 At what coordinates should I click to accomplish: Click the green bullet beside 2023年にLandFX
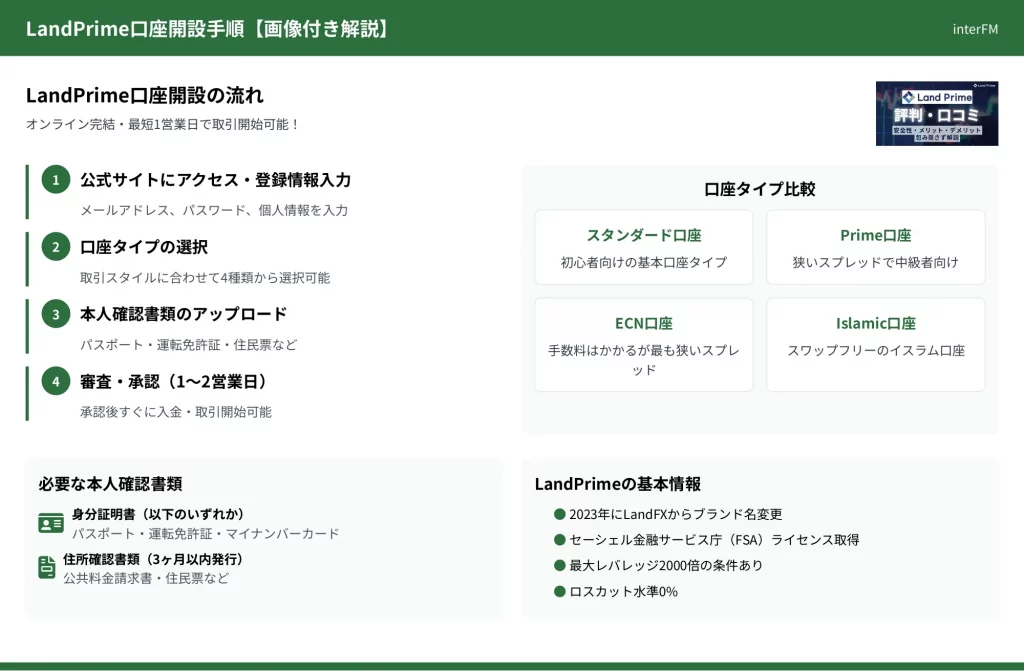(560, 513)
